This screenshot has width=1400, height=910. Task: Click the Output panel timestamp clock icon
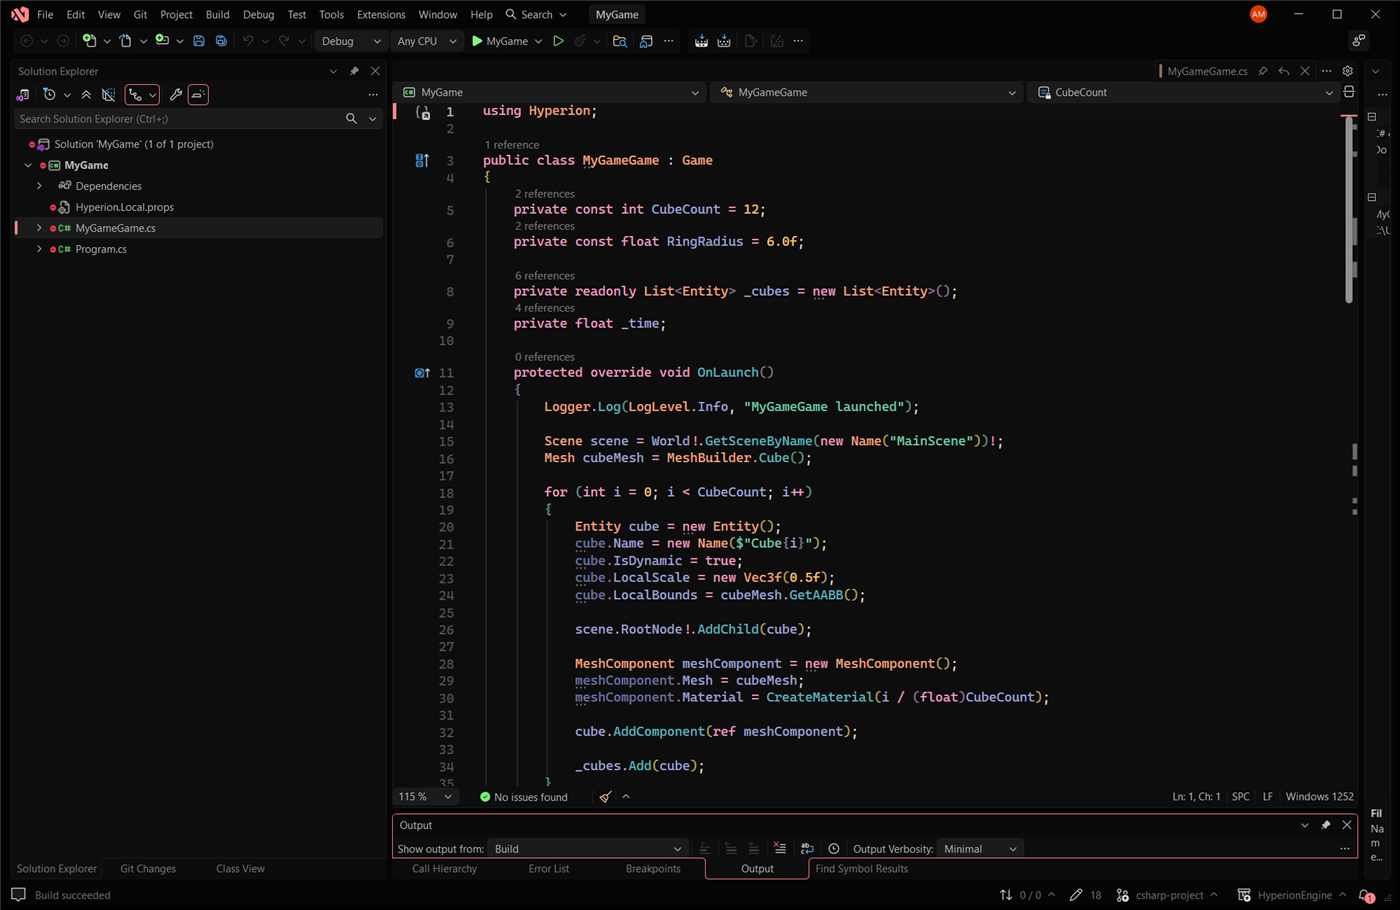[x=833, y=848]
